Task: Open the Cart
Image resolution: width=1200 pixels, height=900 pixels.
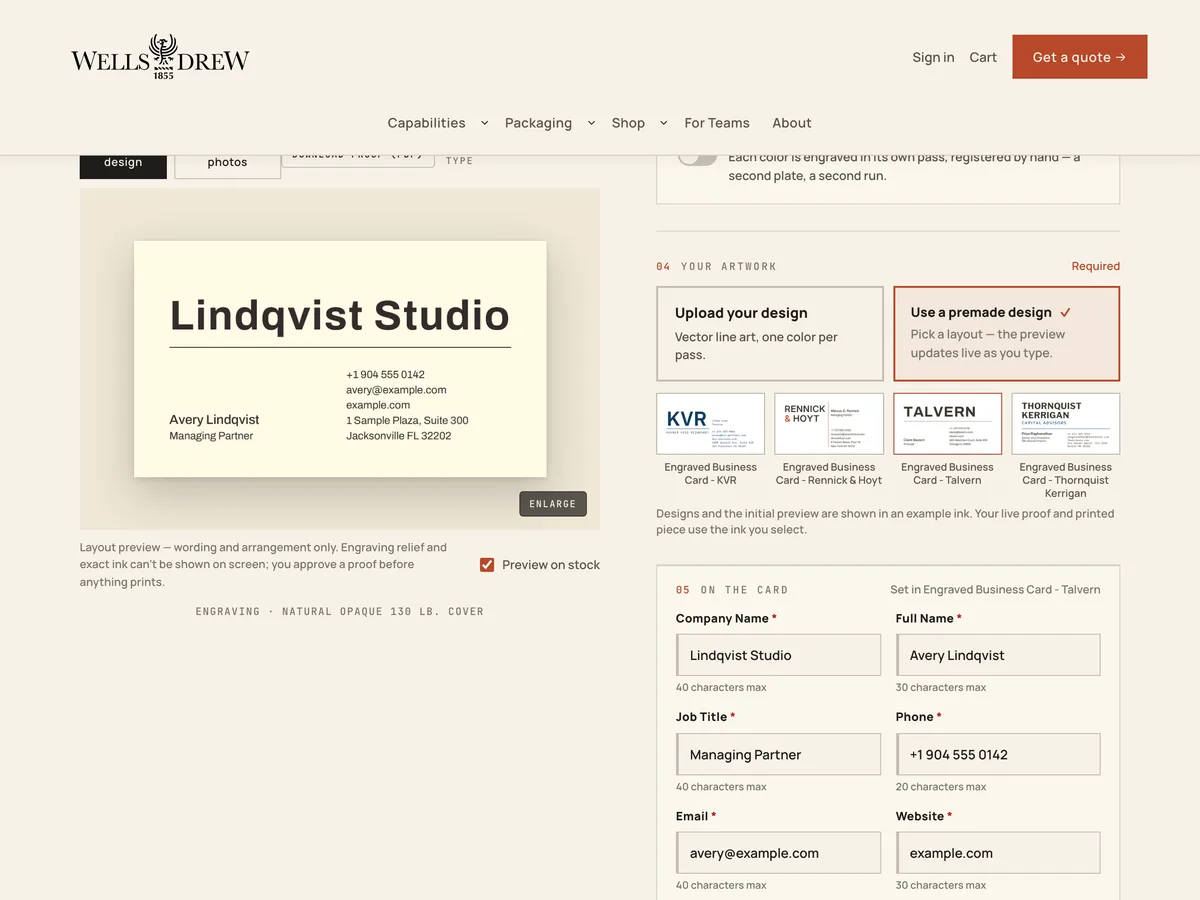Action: [983, 57]
